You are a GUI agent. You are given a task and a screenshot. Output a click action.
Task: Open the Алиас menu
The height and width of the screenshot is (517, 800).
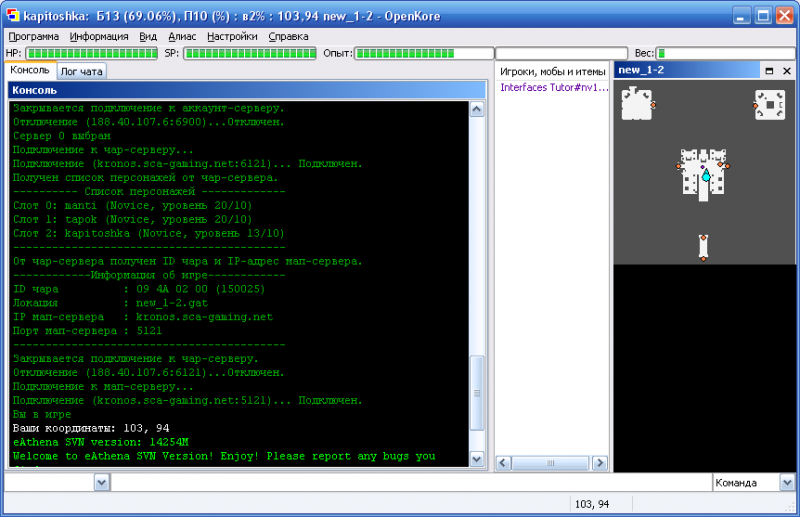(182, 37)
